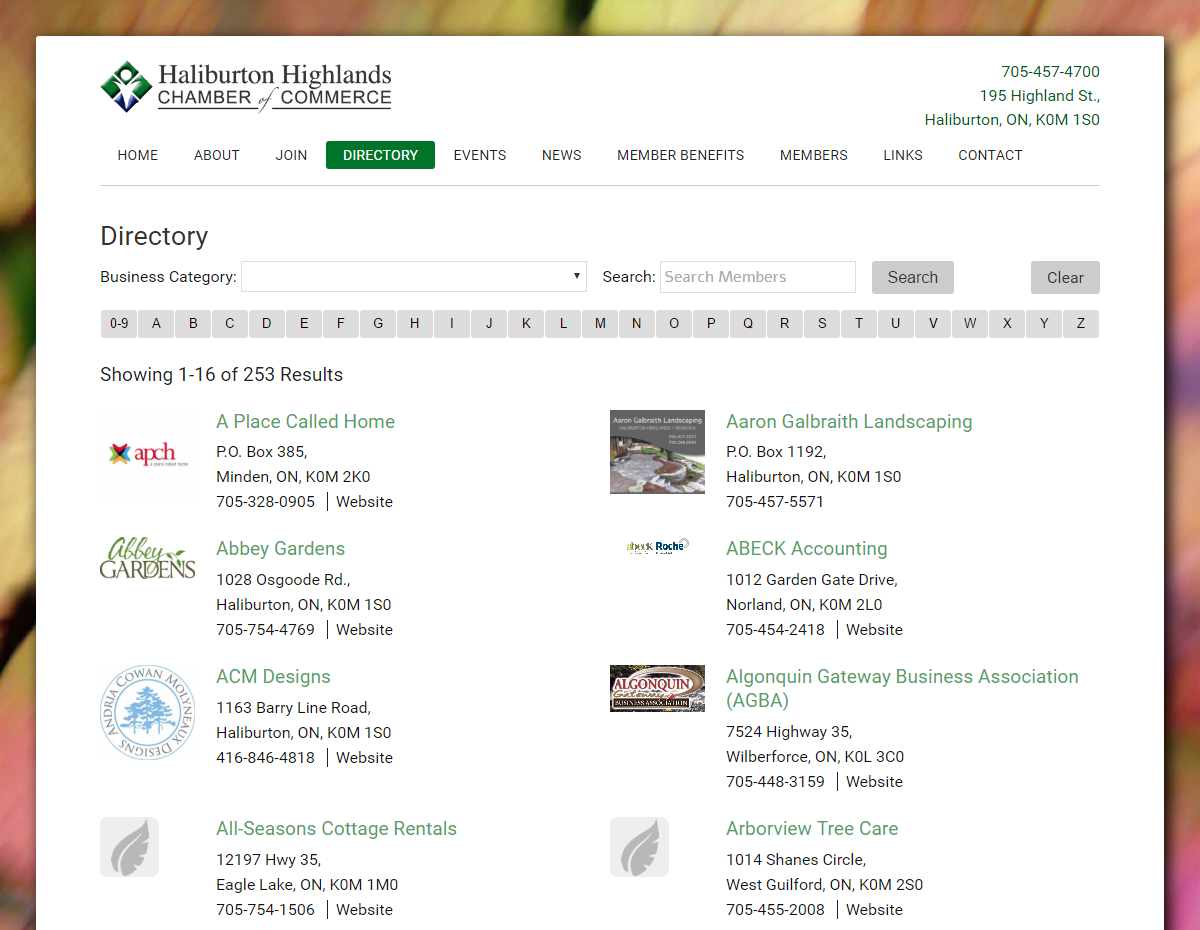The height and width of the screenshot is (930, 1200).
Task: Filter directory by letter Z
Action: point(1081,323)
